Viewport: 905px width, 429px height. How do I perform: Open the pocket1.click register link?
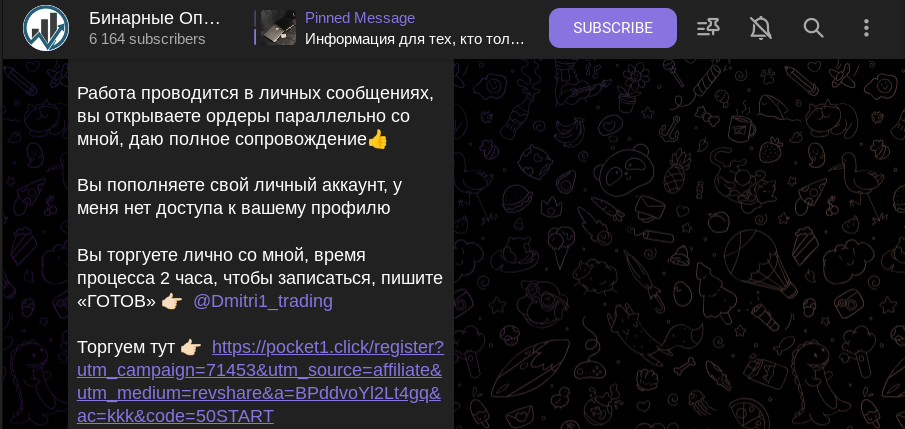pos(260,382)
